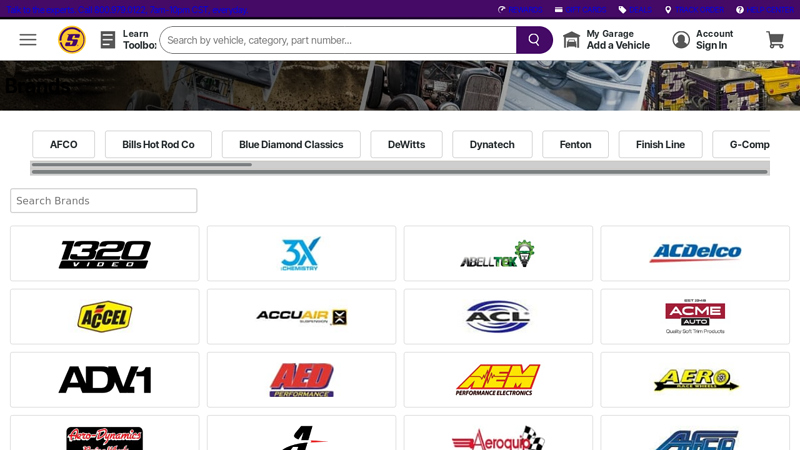Select AEM Performance Electronics brand

click(x=498, y=380)
